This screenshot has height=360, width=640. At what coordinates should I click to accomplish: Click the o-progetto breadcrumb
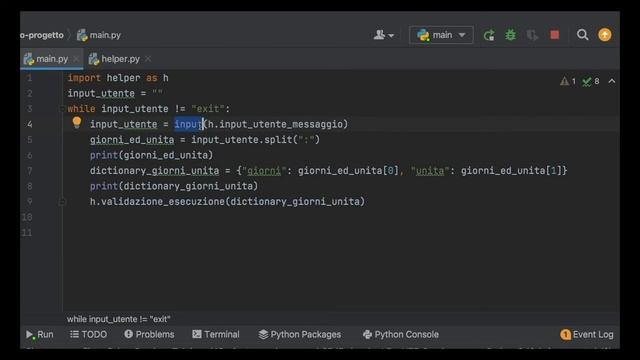[x=42, y=35]
